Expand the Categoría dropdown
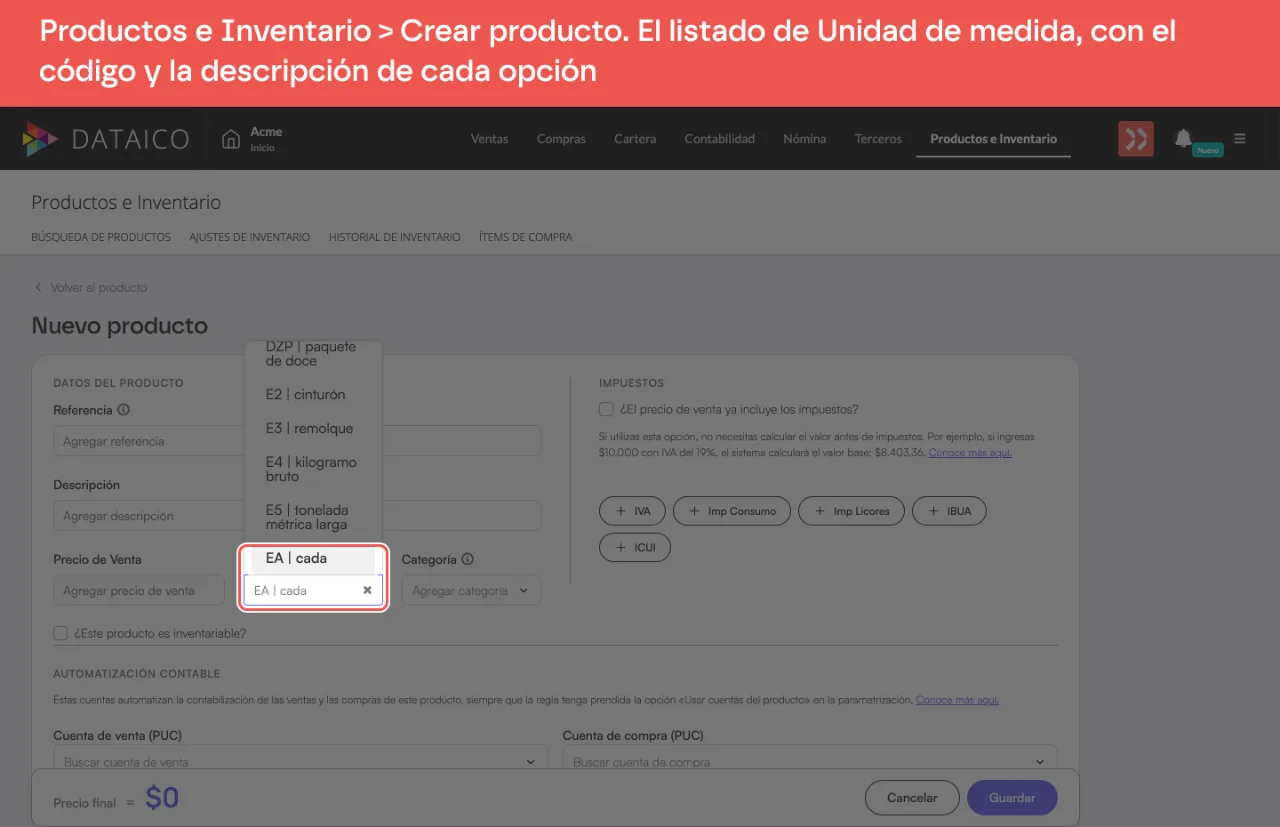Image resolution: width=1280 pixels, height=827 pixels. (471, 591)
